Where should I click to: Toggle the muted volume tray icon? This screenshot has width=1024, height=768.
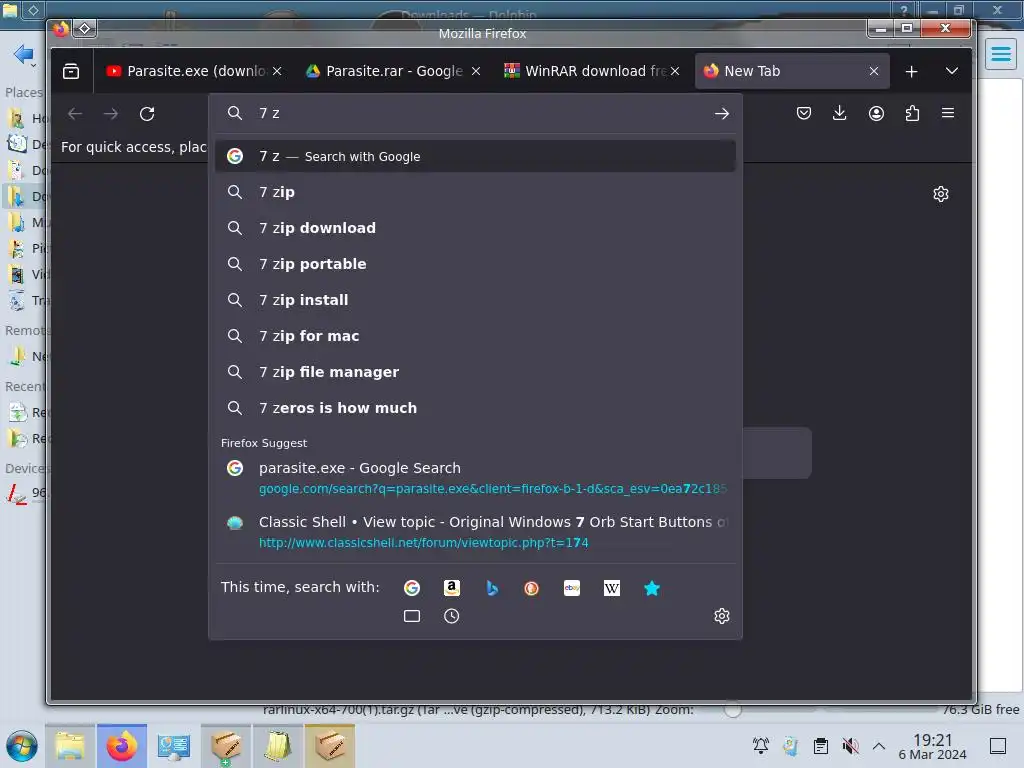850,746
